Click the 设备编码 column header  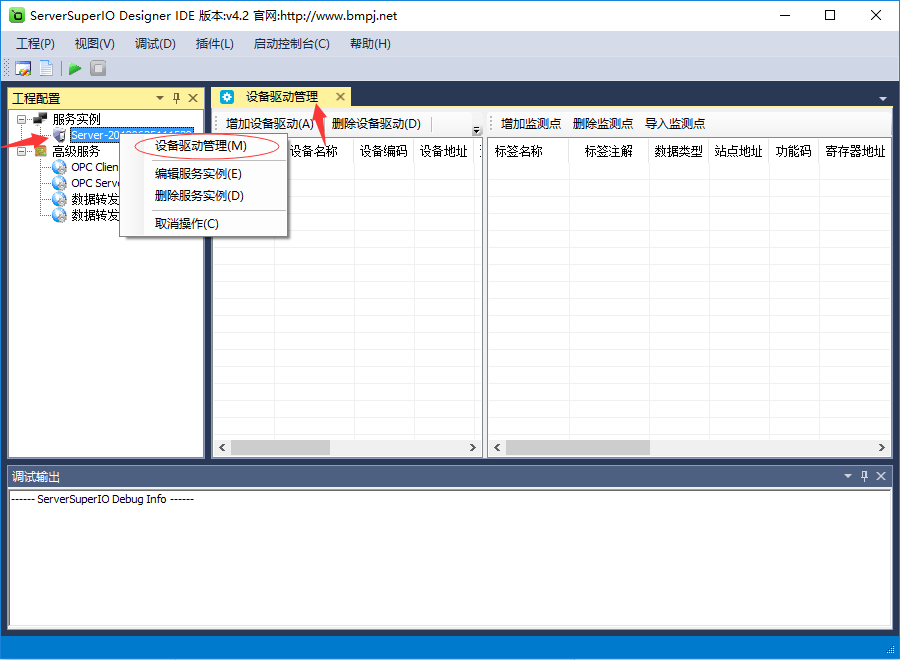tap(384, 152)
